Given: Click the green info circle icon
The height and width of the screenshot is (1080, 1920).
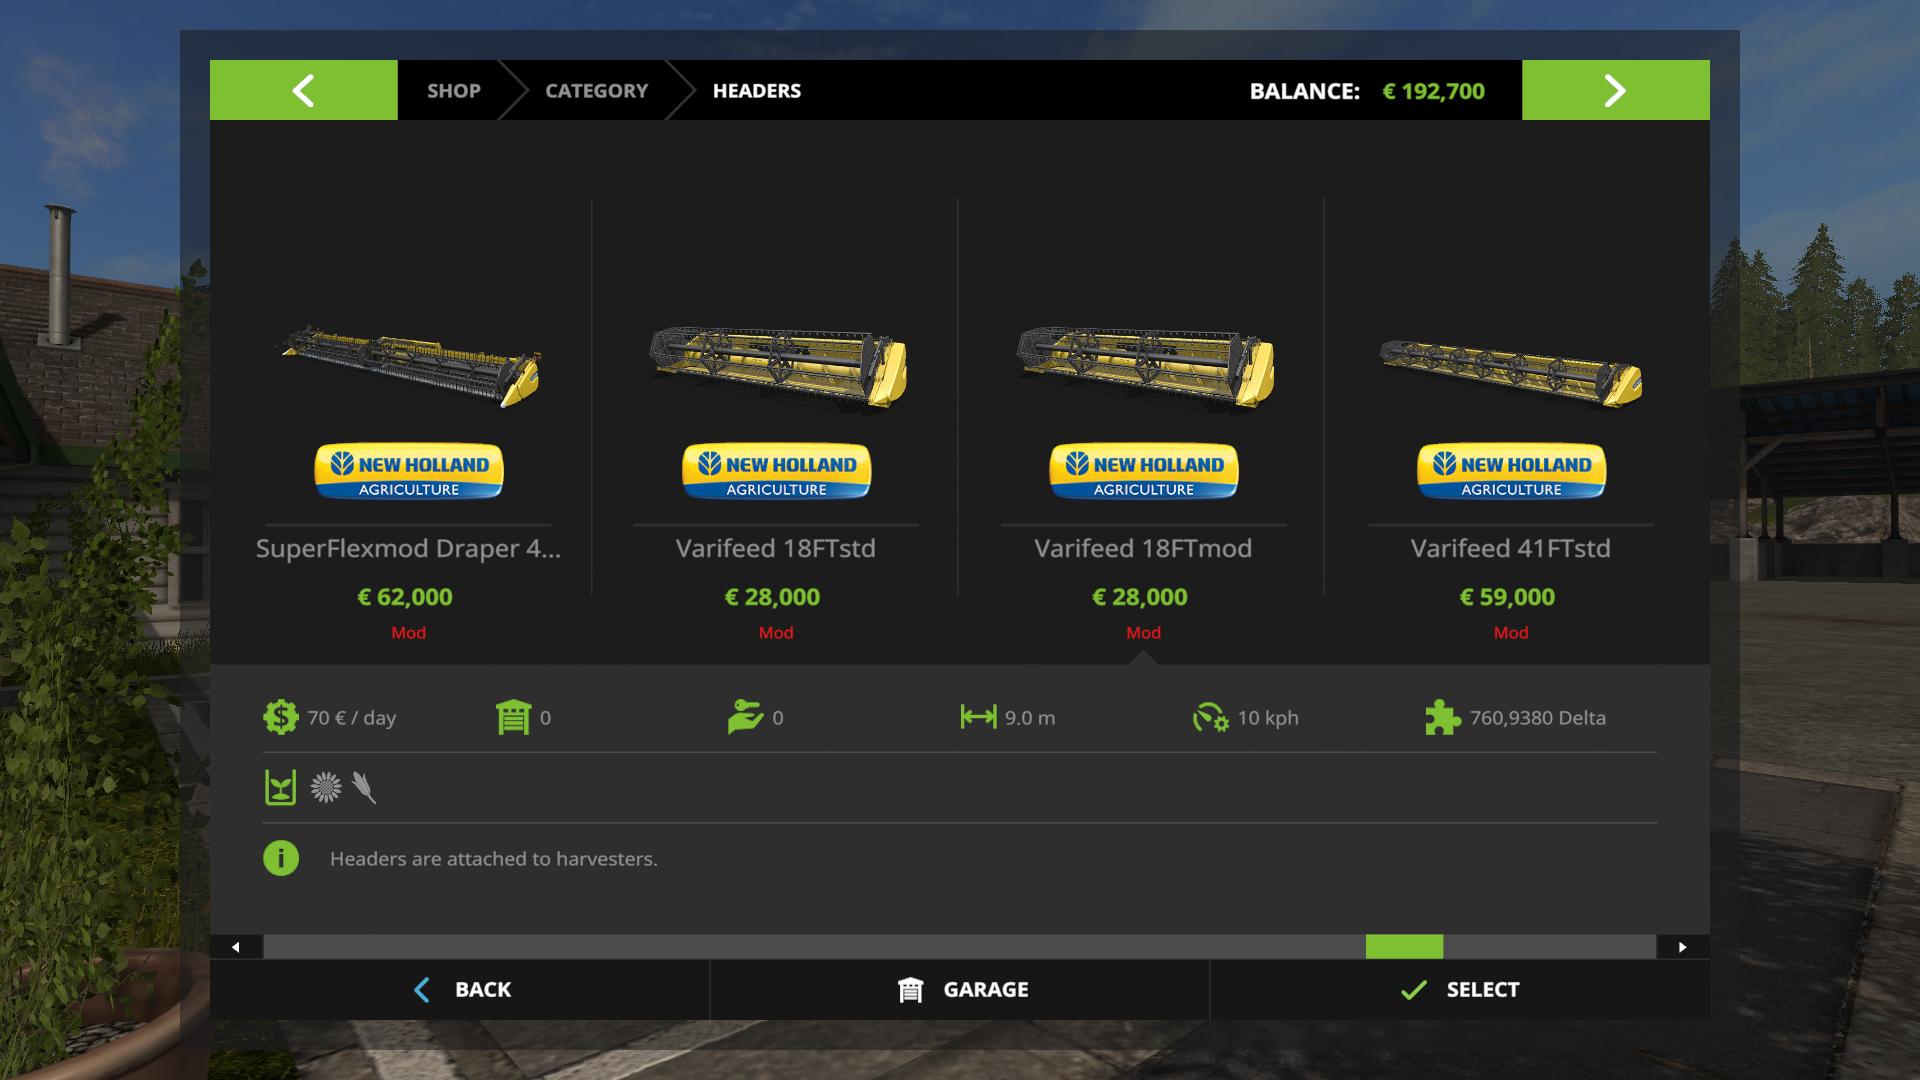Looking at the screenshot, I should click(281, 858).
